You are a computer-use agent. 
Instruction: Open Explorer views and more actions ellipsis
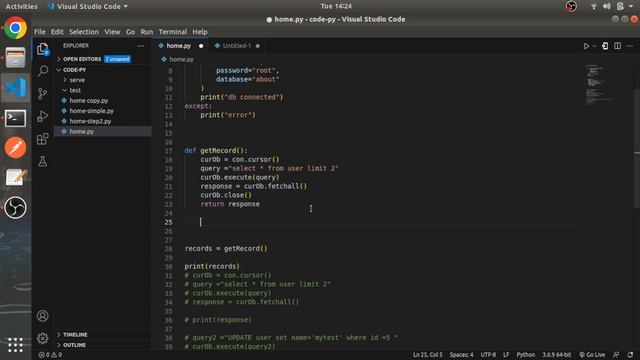141,46
